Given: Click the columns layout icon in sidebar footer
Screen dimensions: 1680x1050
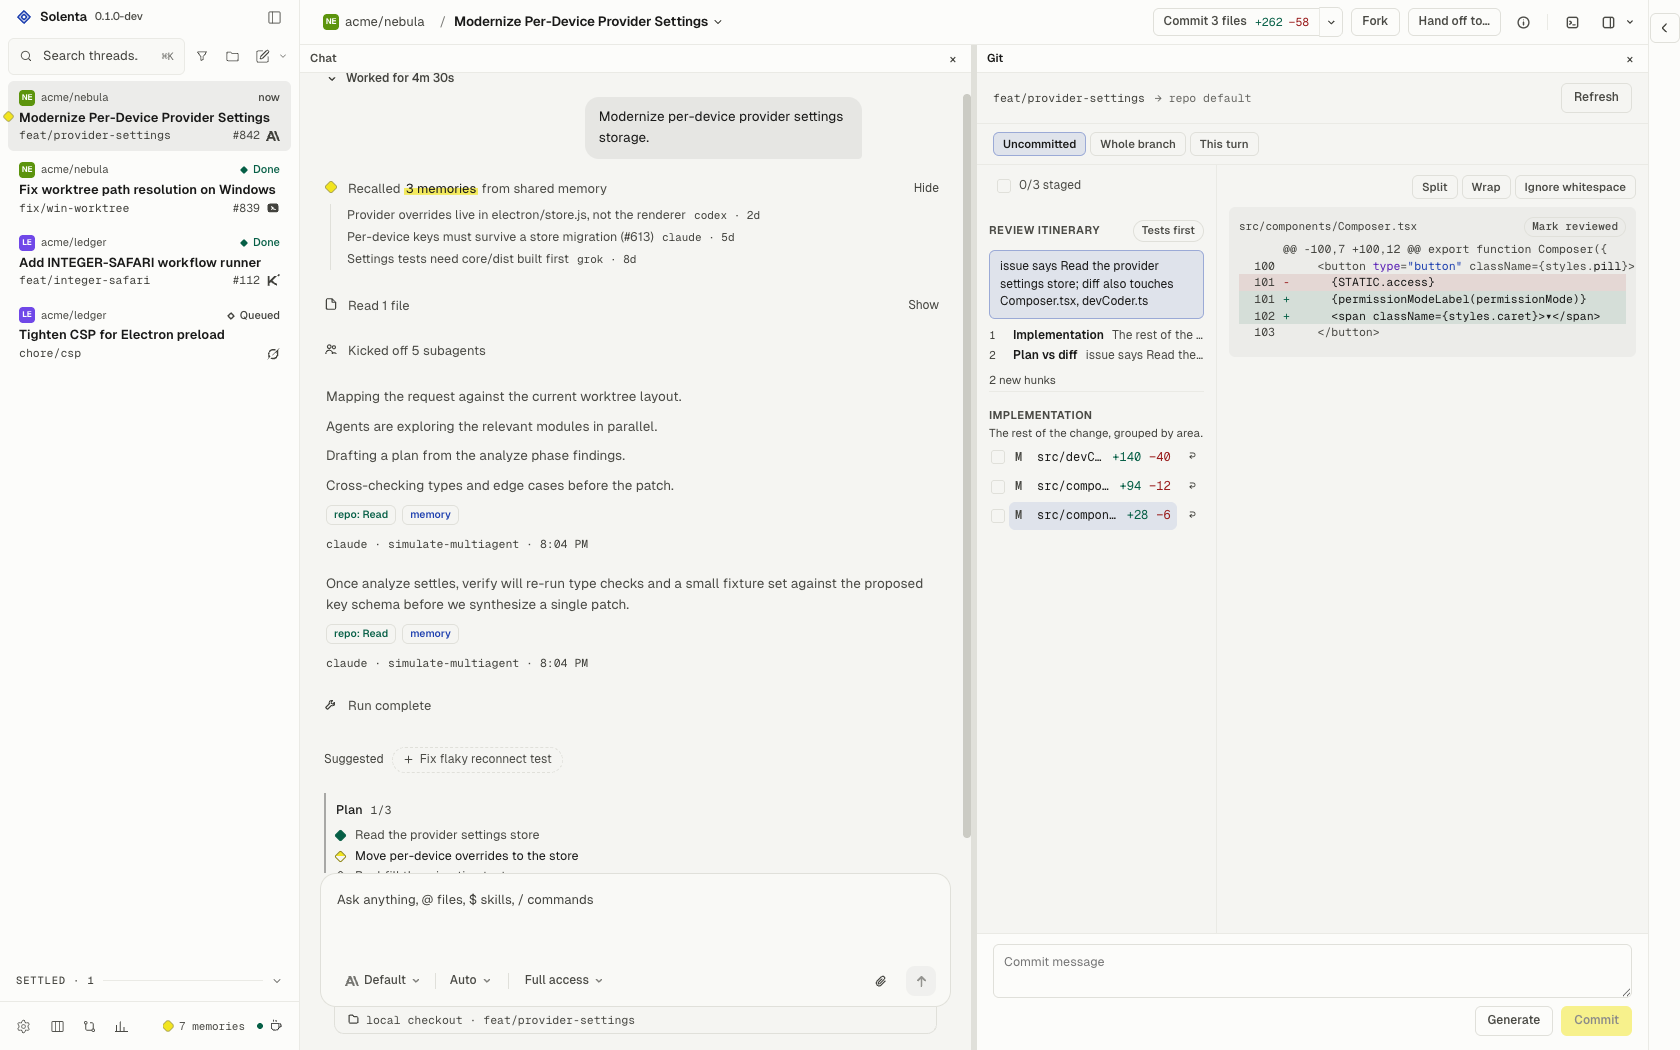Looking at the screenshot, I should 57,1026.
